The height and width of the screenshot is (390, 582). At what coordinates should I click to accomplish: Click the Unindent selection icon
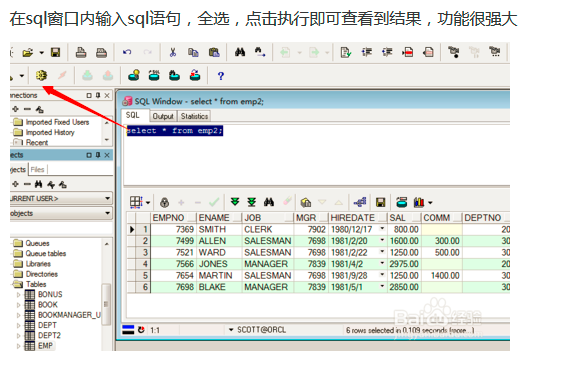point(387,52)
